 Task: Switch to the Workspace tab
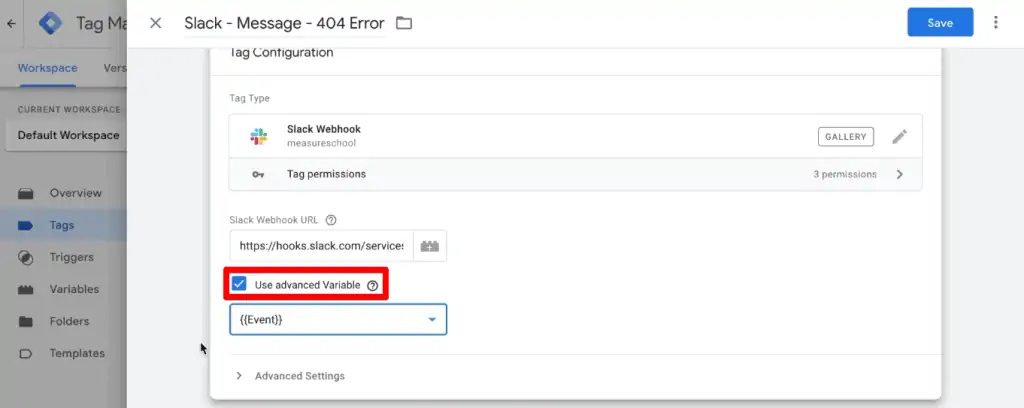pyautogui.click(x=47, y=68)
